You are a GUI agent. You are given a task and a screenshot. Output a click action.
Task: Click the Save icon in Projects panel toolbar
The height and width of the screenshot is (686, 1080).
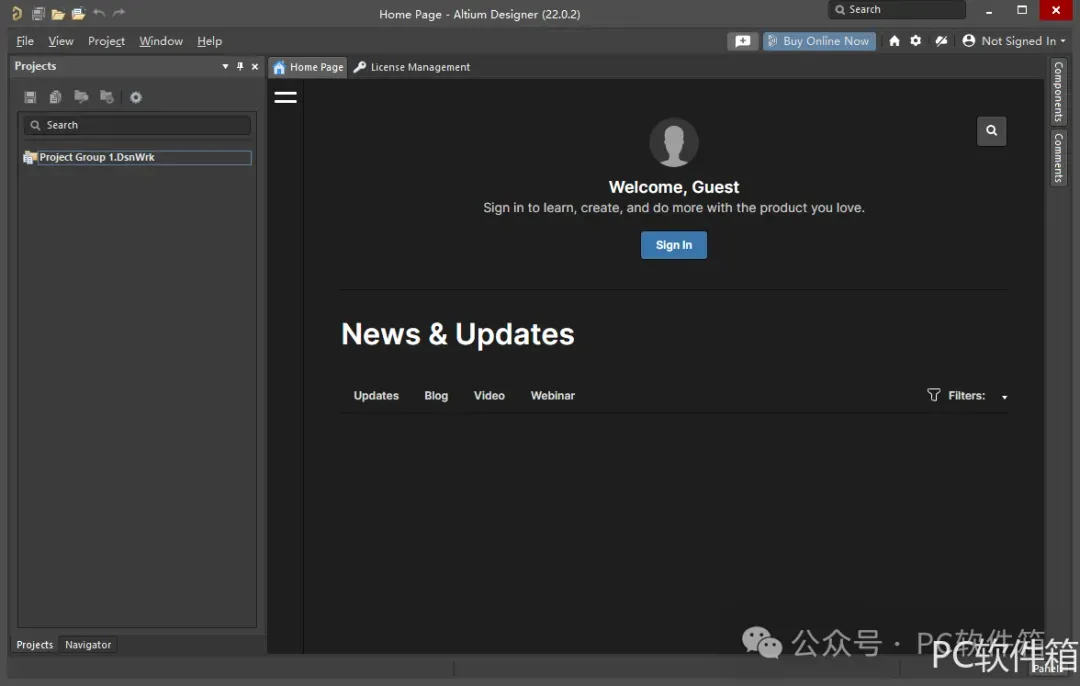(x=30, y=97)
